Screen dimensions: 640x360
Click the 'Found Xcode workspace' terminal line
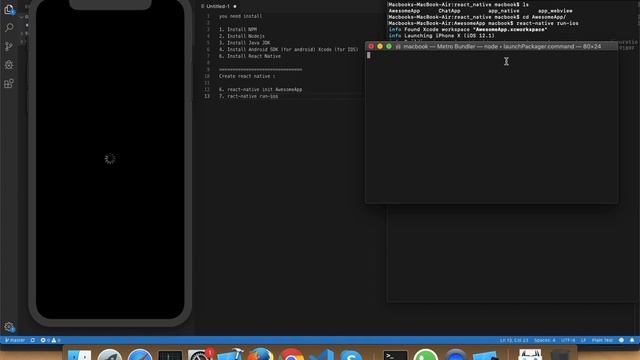[468, 29]
